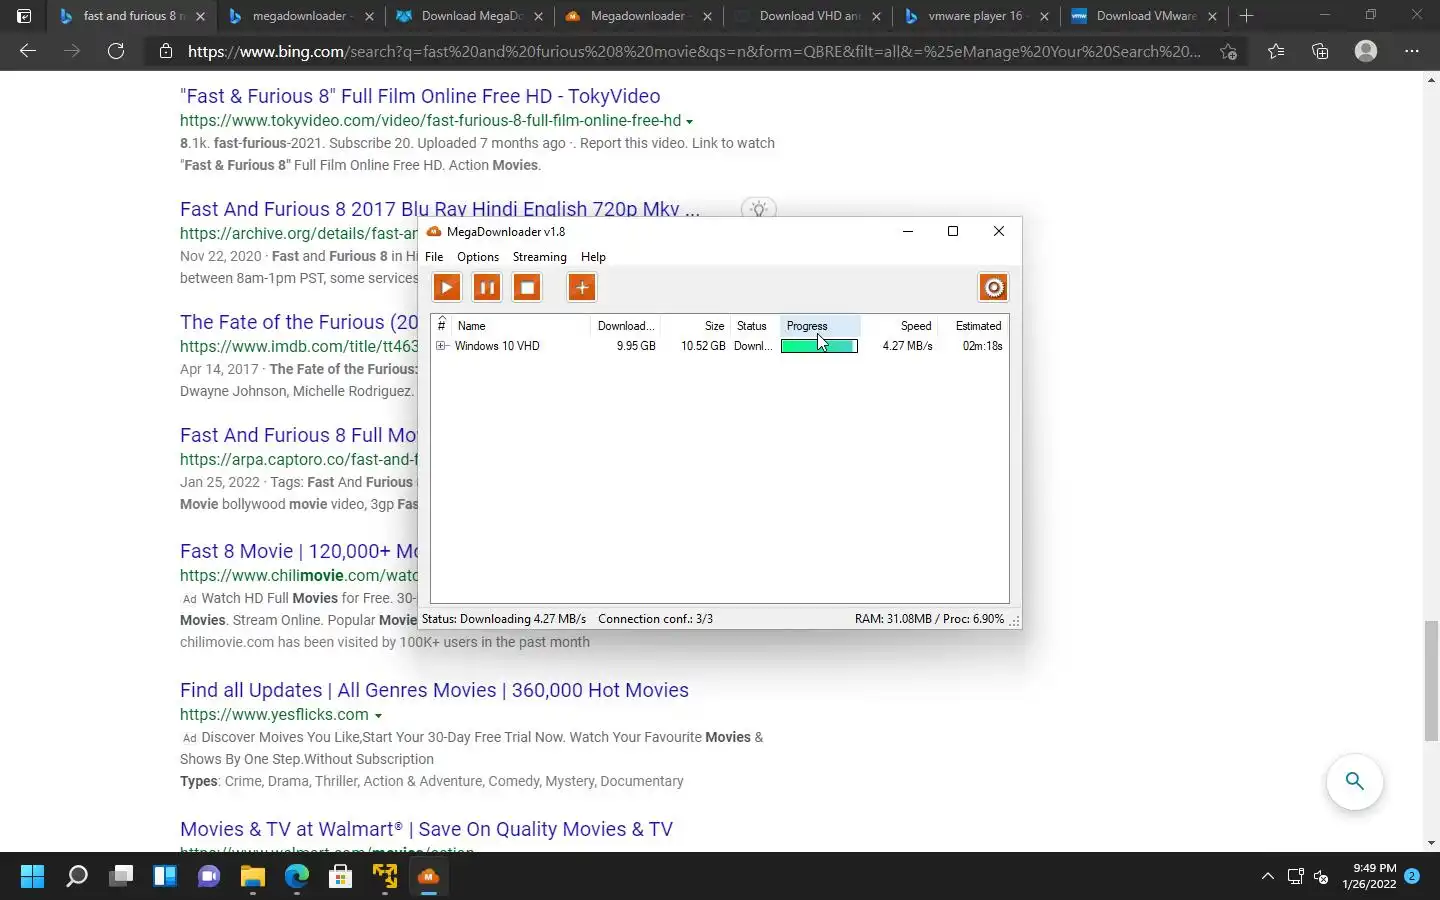Expand the Windows 10 VHD download row
1440x900 pixels.
(x=441, y=346)
